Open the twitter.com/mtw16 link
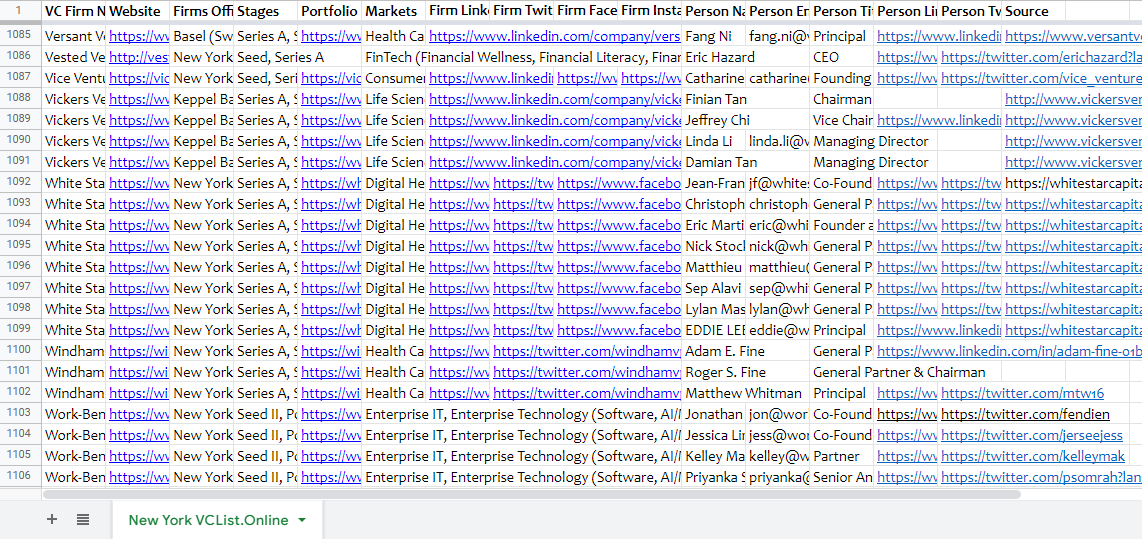The width and height of the screenshot is (1142, 539). [x=1023, y=393]
